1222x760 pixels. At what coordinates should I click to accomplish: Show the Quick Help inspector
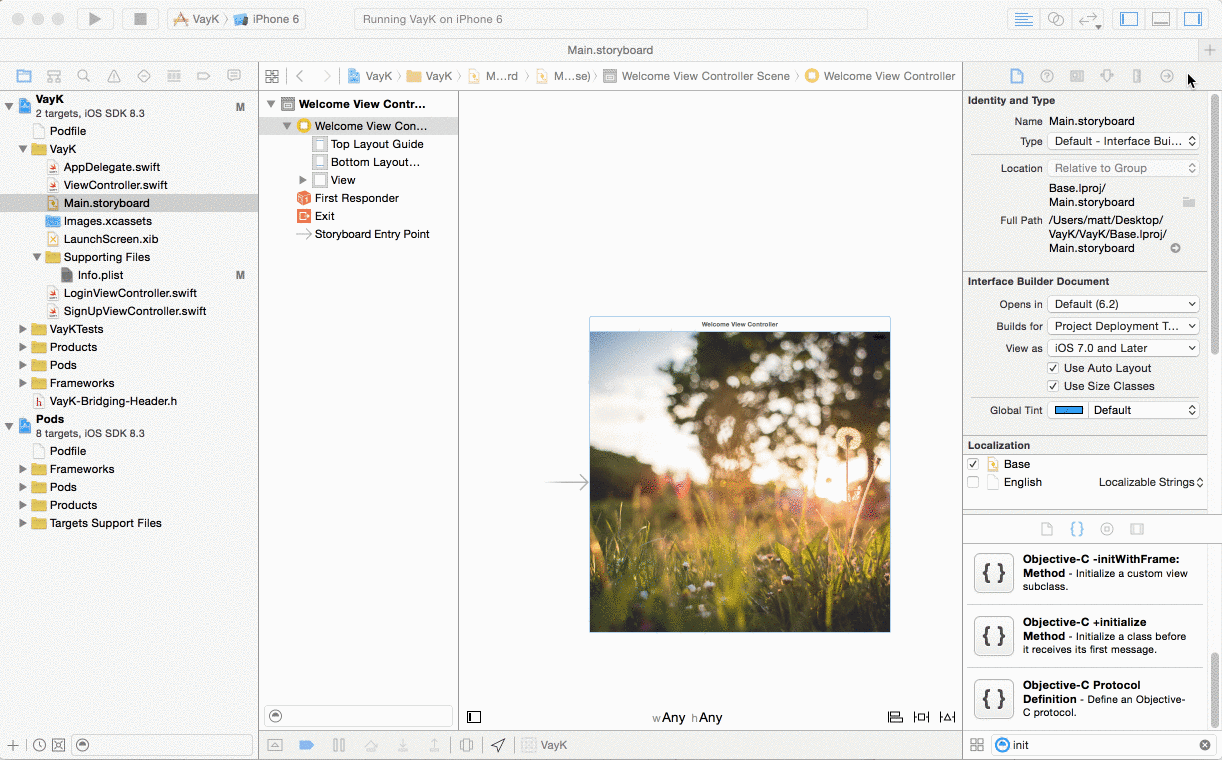[1047, 76]
